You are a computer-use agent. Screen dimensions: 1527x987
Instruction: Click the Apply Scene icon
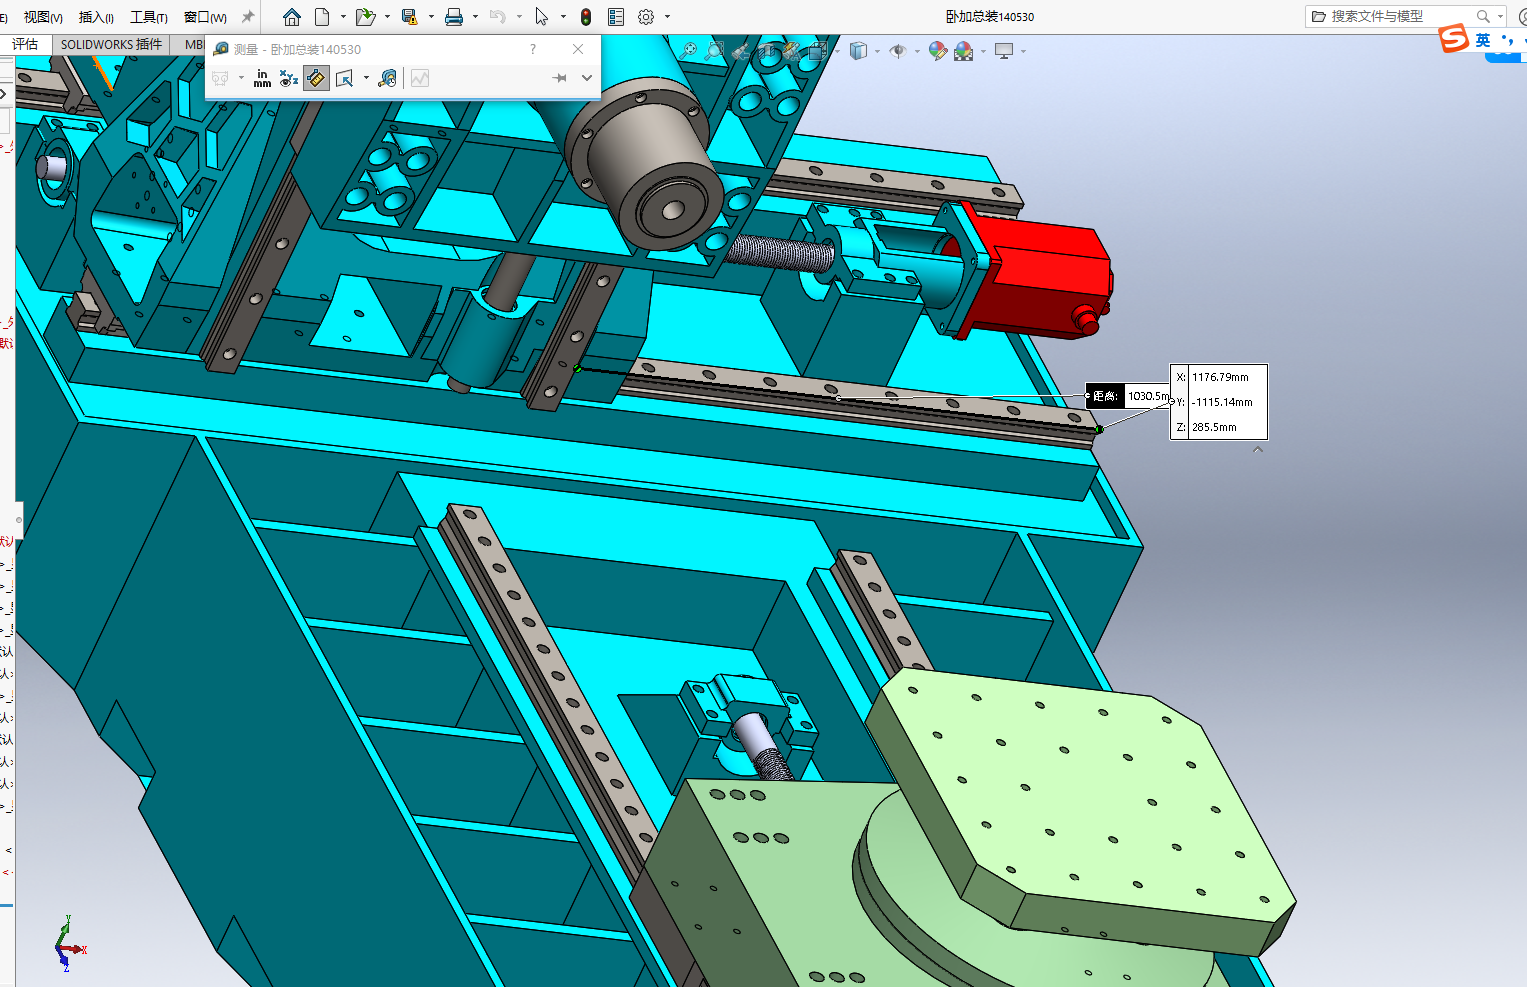[964, 50]
